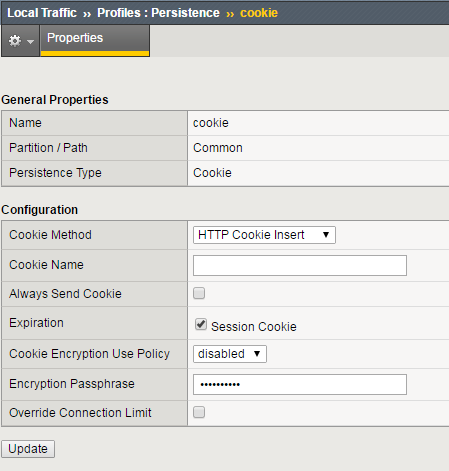Click the gear settings icon
The height and width of the screenshot is (471, 449).
(x=15, y=41)
